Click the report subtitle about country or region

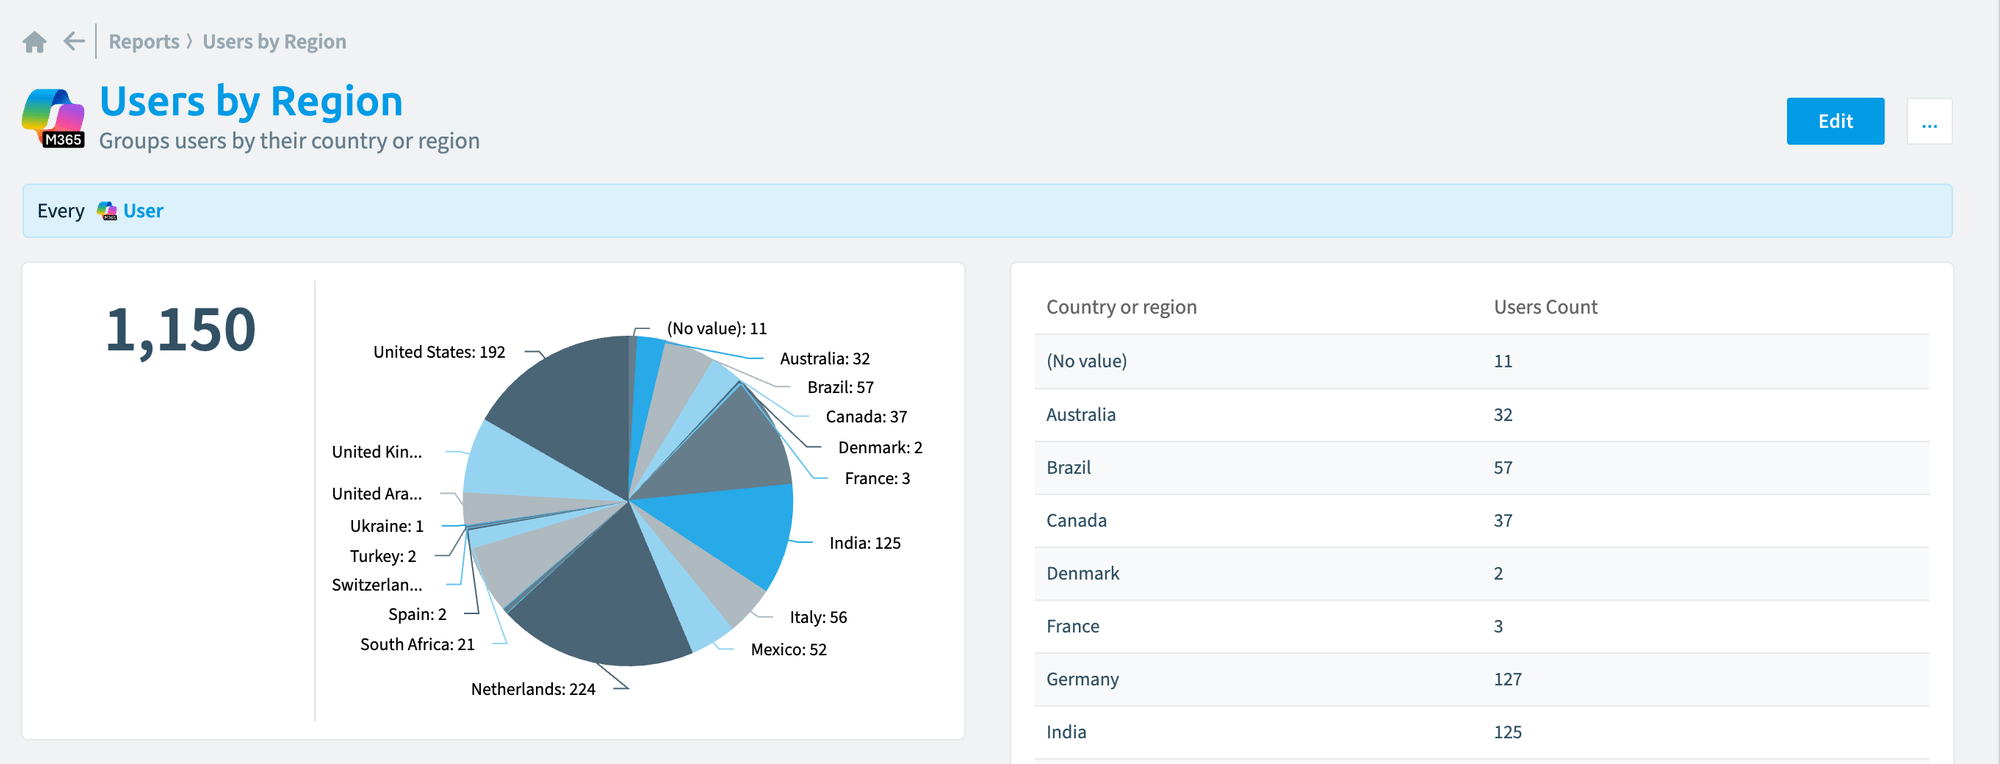tap(289, 141)
